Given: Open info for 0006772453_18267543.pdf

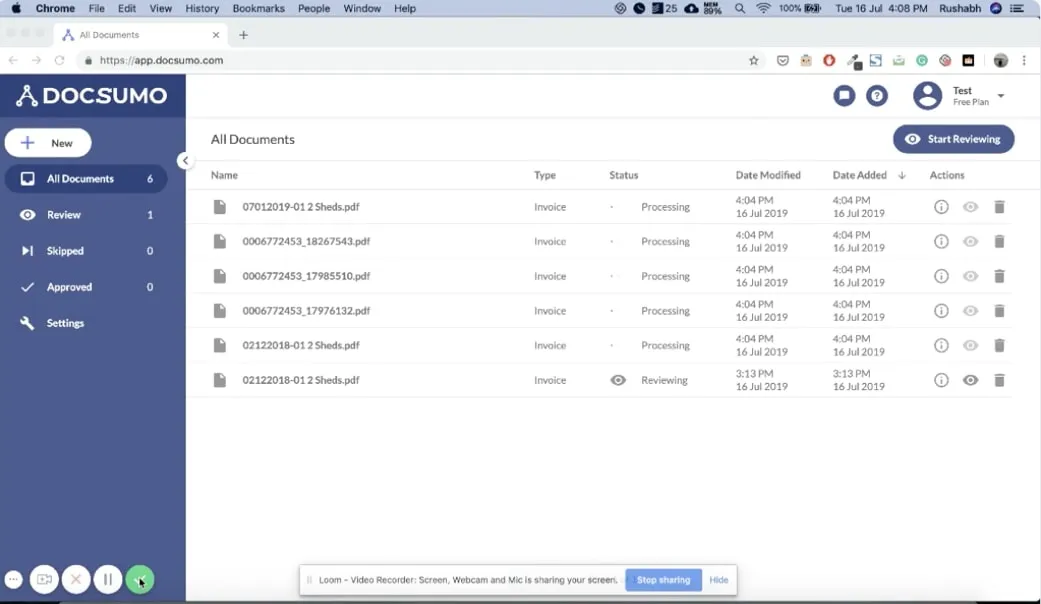Looking at the screenshot, I should (941, 242).
